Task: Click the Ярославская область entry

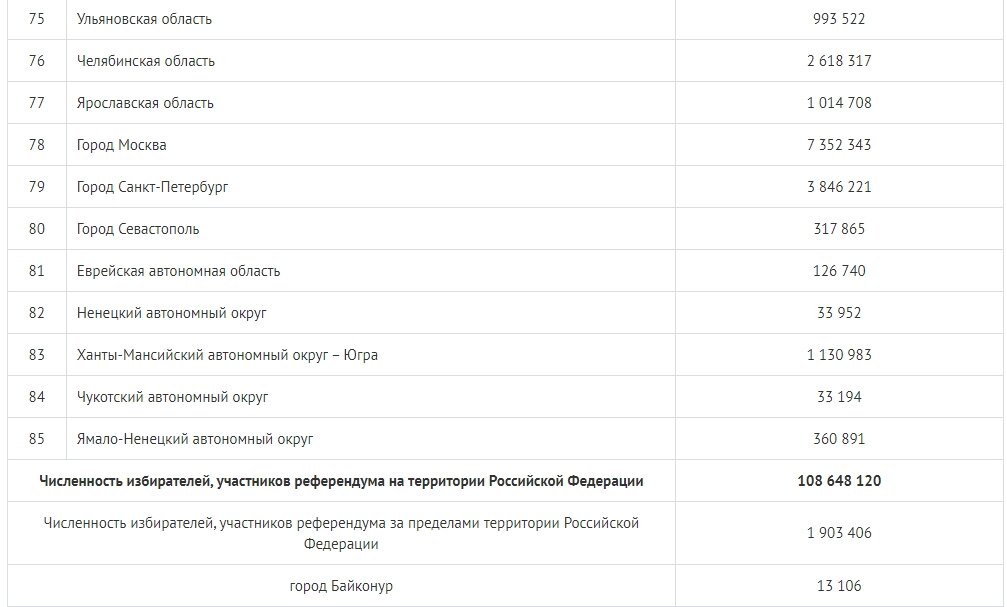Action: click(x=145, y=103)
